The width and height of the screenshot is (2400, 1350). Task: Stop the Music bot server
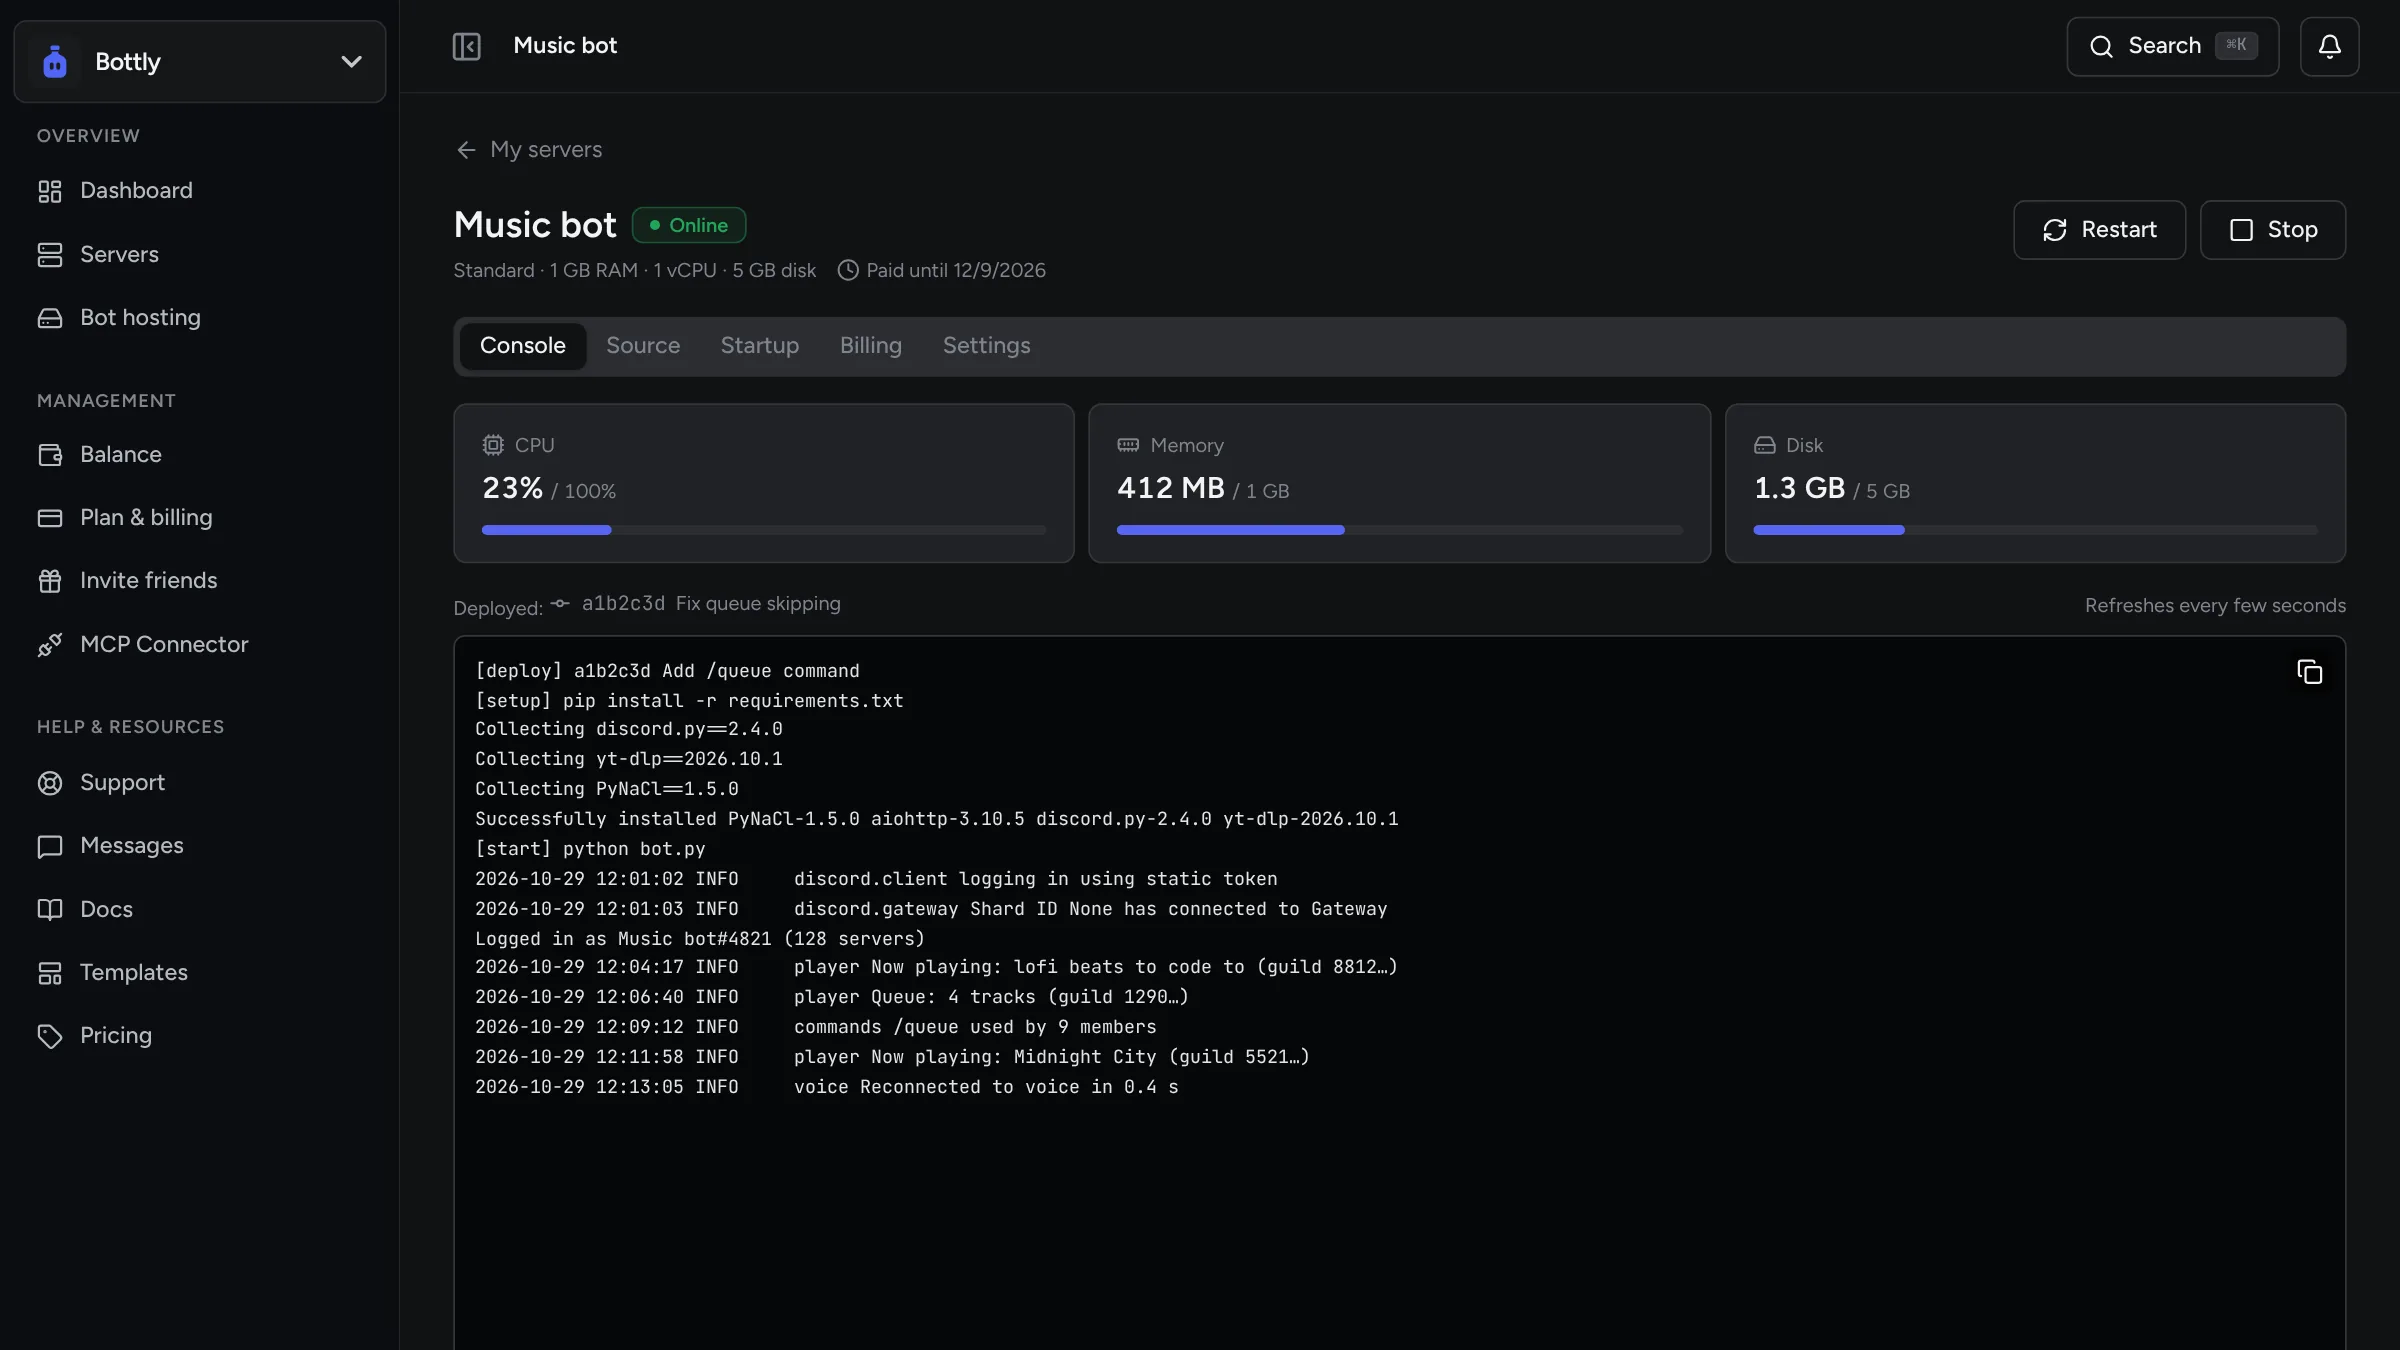coord(2272,230)
